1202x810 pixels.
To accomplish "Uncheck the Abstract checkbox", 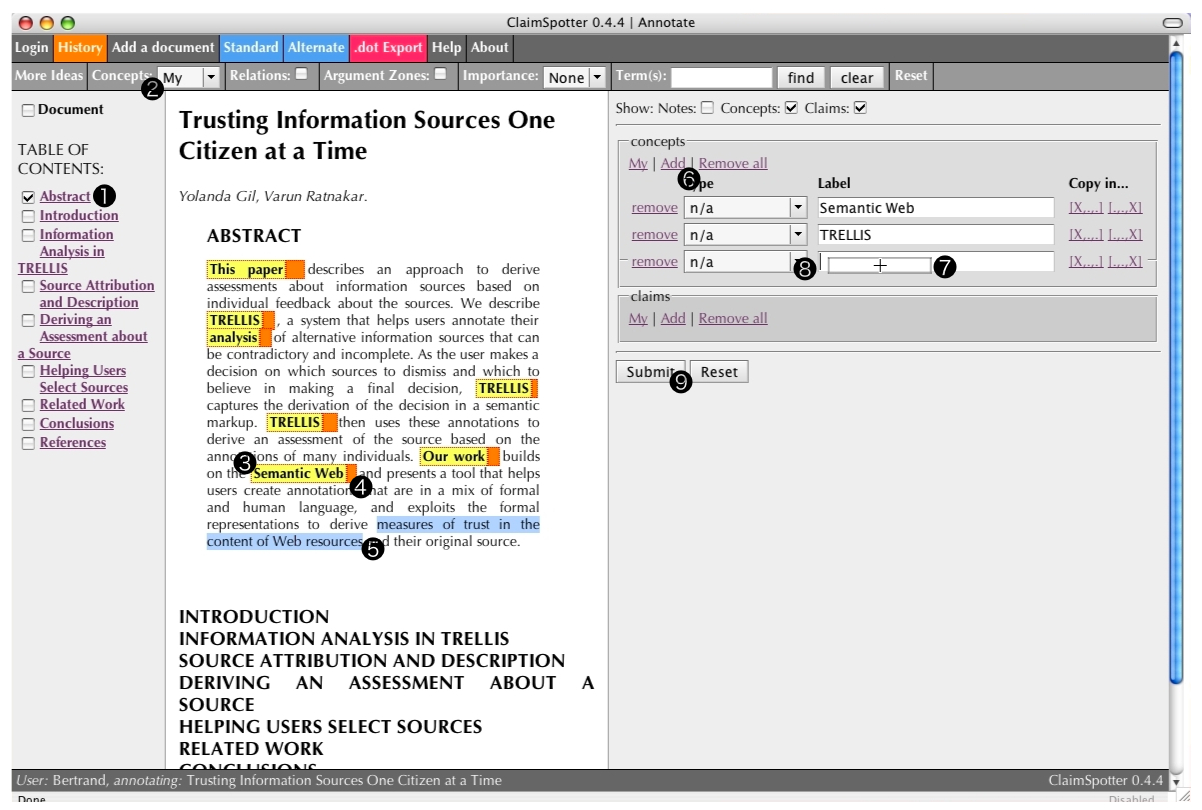I will 28,197.
